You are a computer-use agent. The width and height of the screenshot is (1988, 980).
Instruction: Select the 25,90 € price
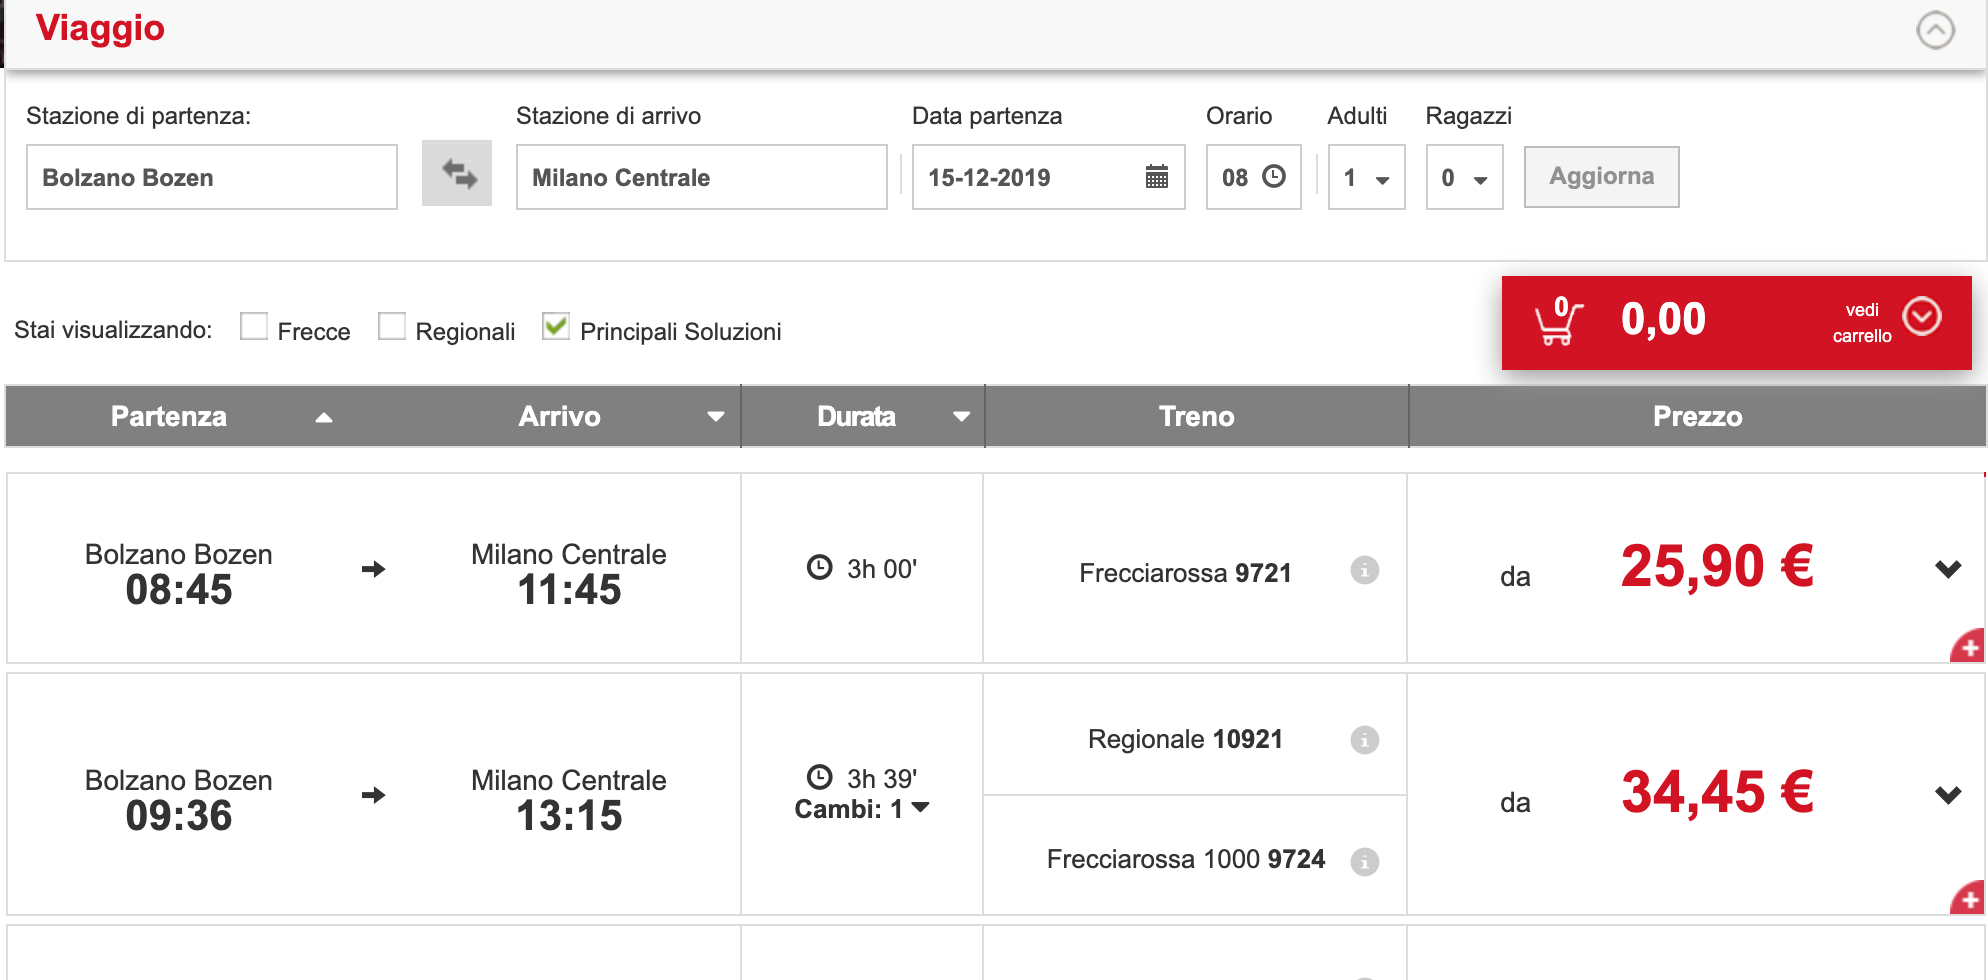[1717, 566]
